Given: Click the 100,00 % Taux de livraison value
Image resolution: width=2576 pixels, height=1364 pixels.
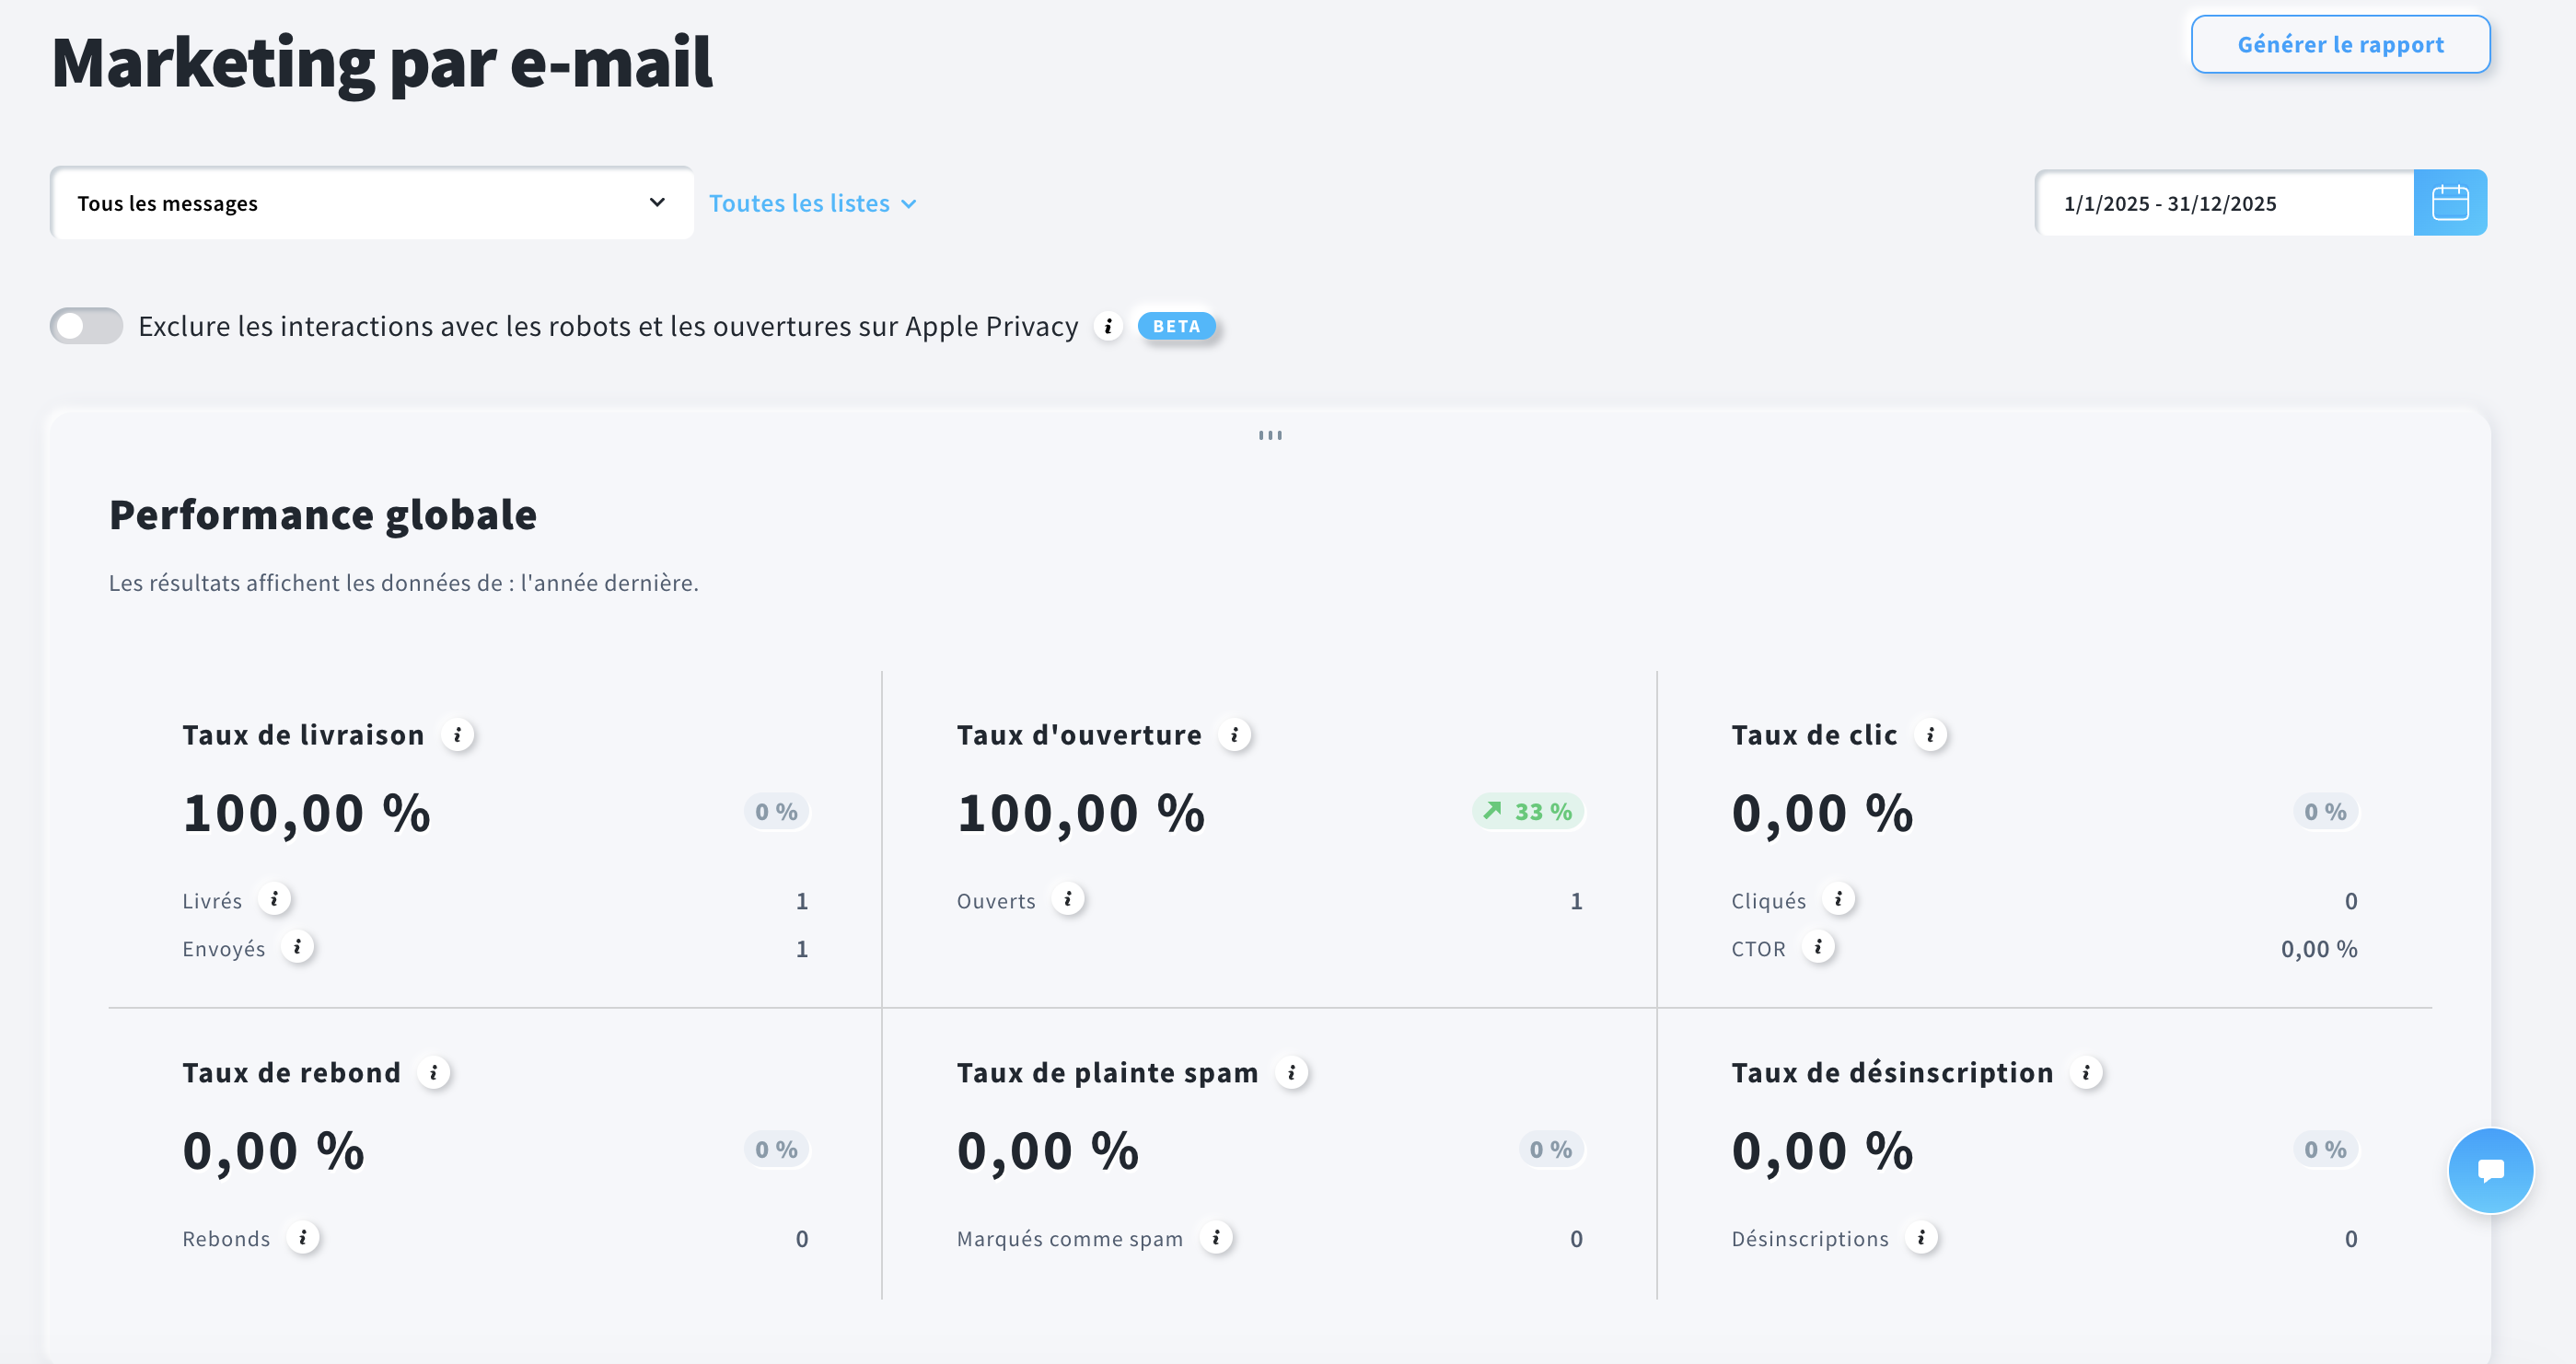Looking at the screenshot, I should click(x=306, y=813).
